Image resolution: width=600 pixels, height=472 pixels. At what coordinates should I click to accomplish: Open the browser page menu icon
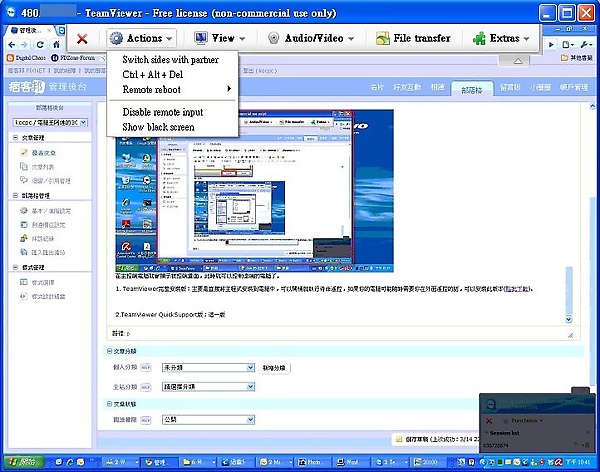click(x=568, y=45)
